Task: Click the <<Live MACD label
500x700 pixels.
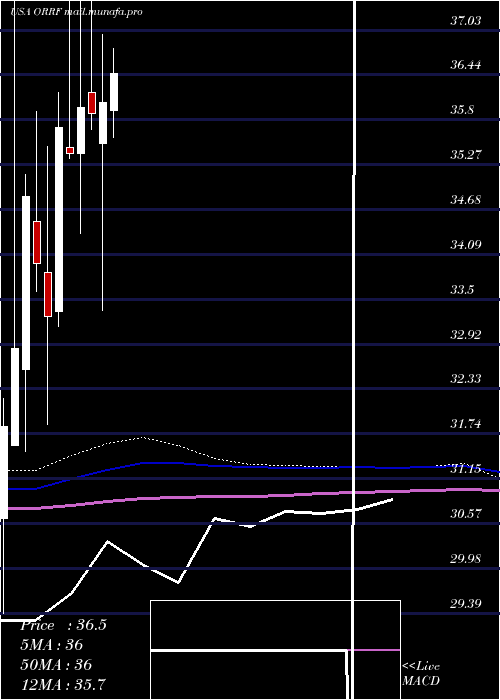Action: [x=421, y=674]
